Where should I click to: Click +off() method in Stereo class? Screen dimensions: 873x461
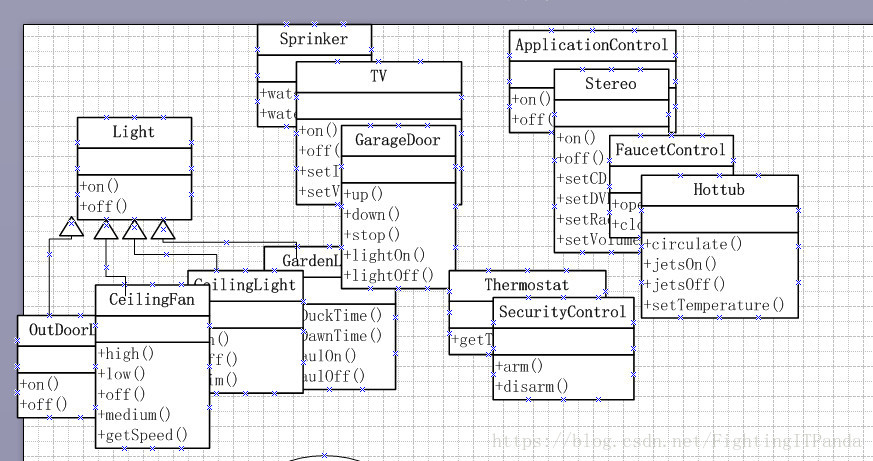580,158
